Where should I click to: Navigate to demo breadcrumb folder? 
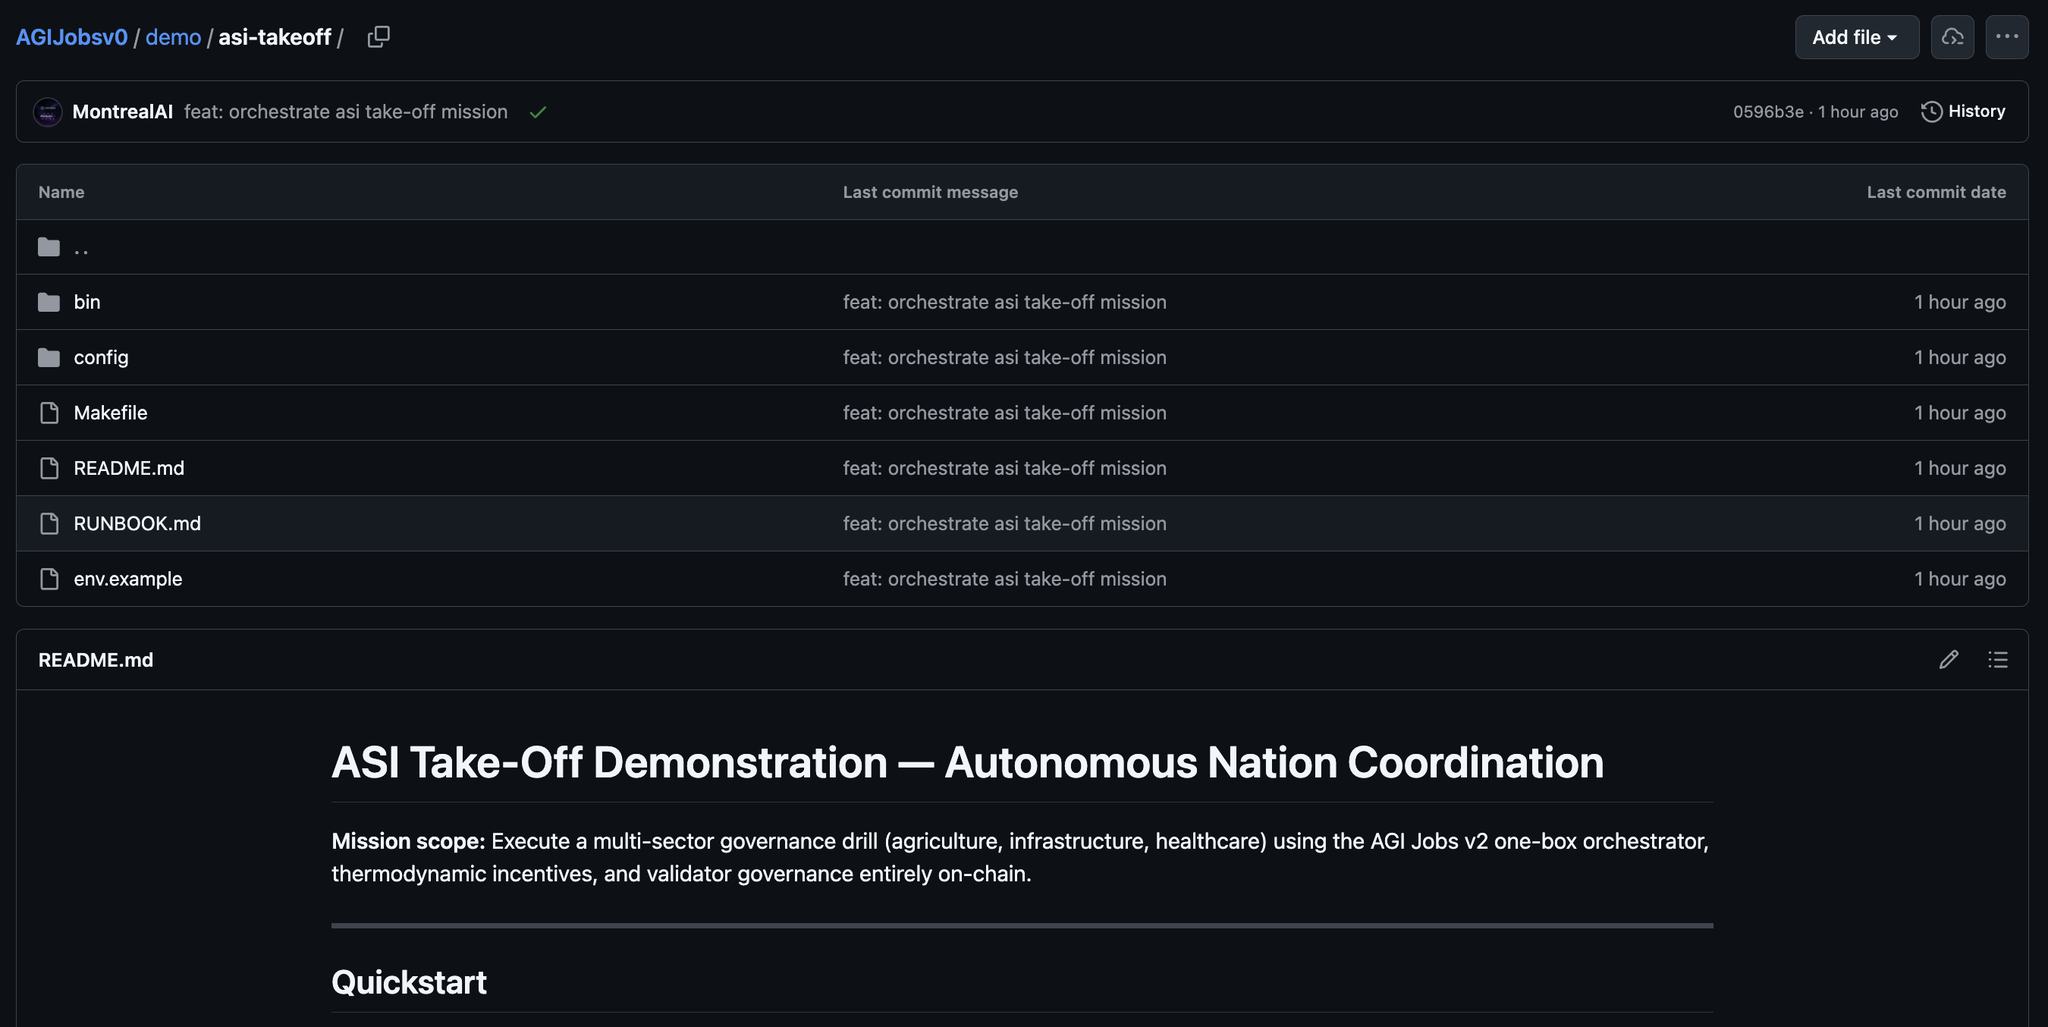point(173,37)
